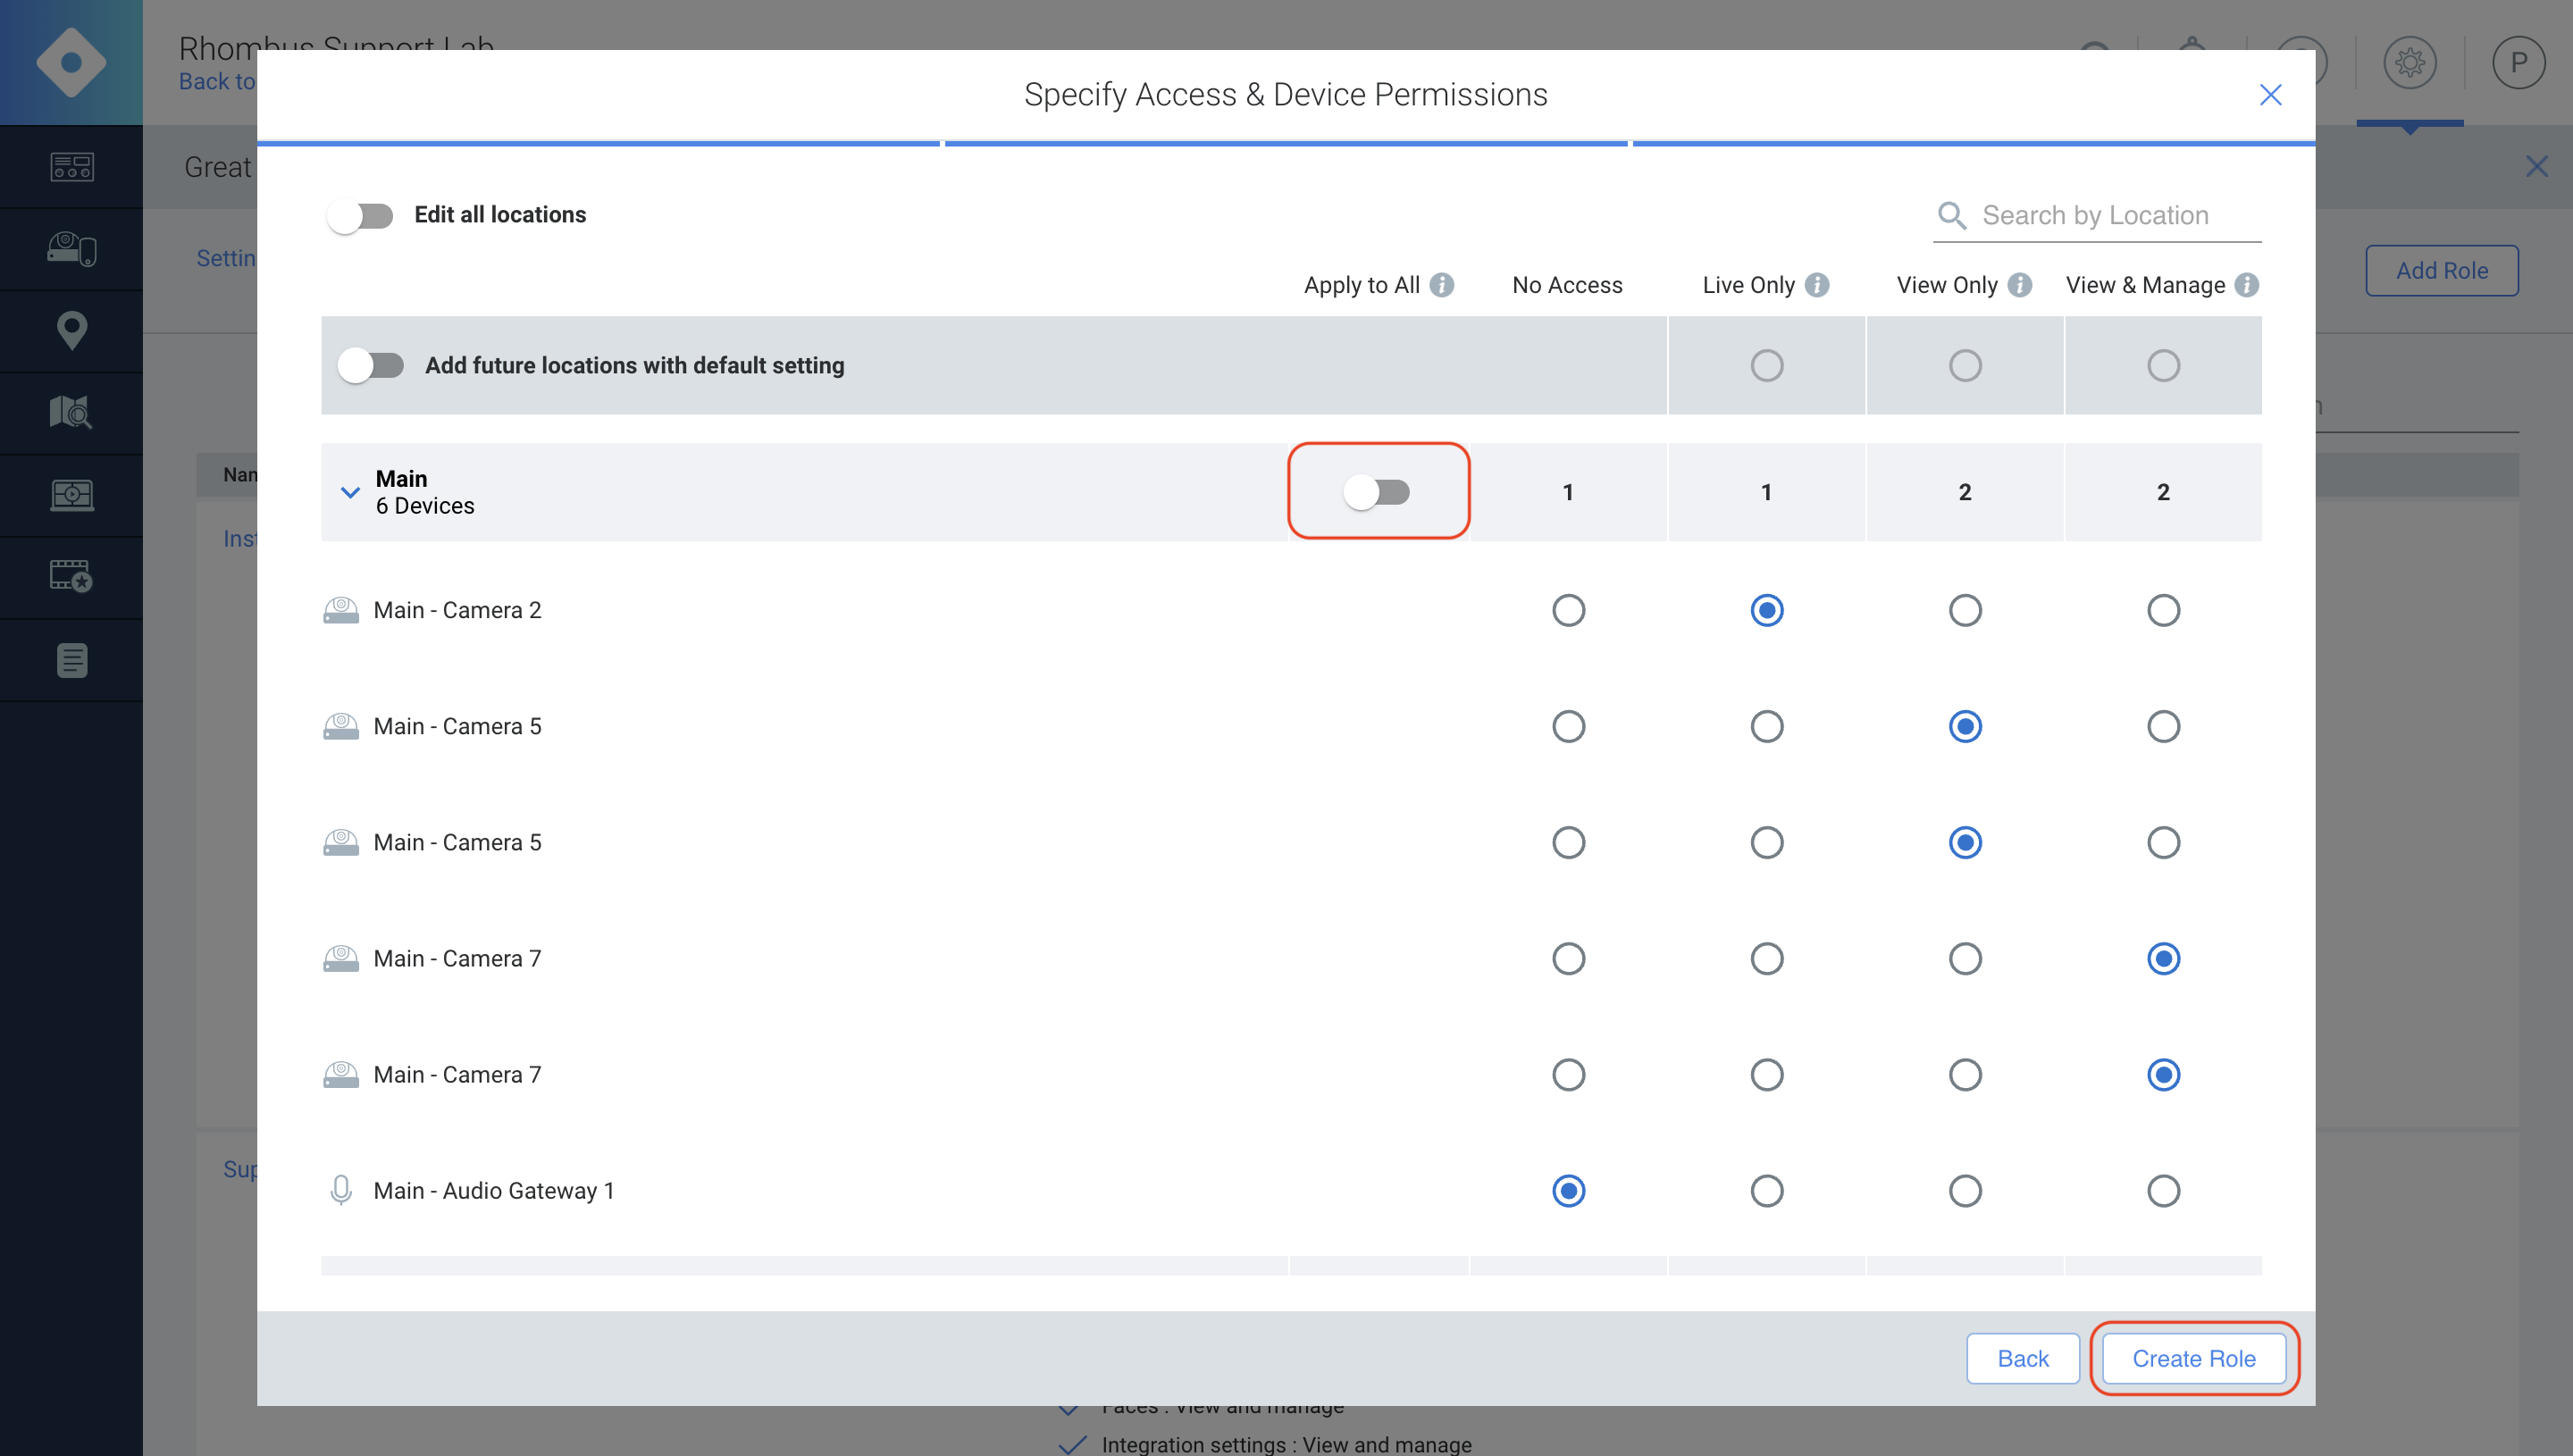Open the console dashboard icon at sidebar top

click(71, 167)
